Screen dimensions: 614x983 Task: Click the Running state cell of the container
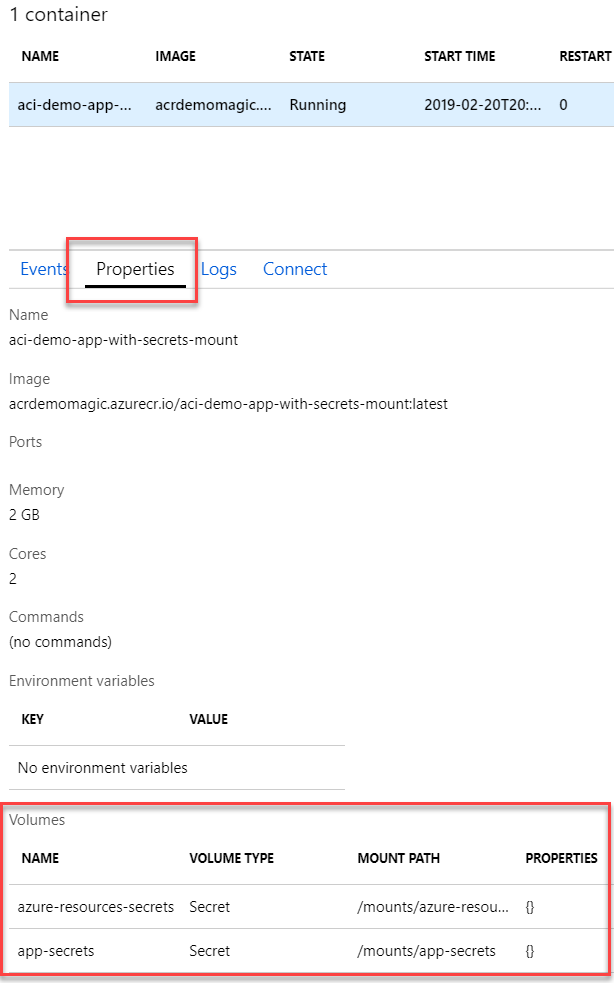[318, 104]
